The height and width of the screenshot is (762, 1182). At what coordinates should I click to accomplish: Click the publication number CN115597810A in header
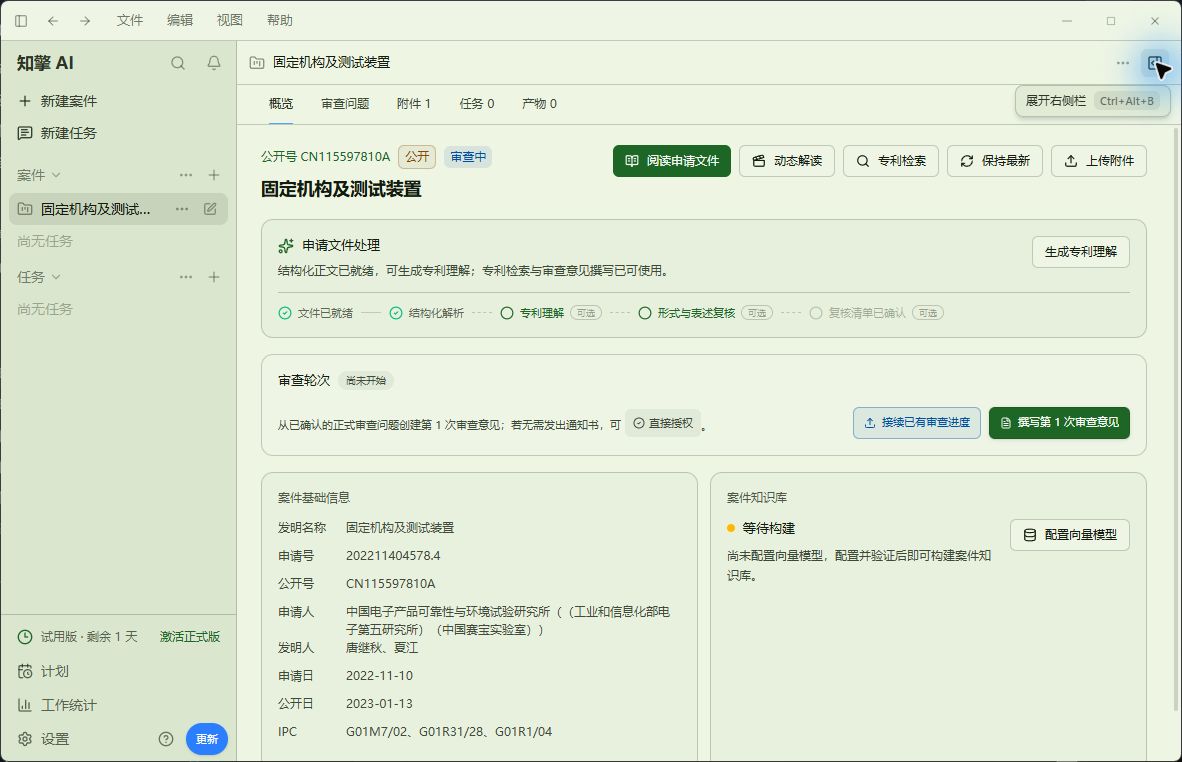[345, 157]
